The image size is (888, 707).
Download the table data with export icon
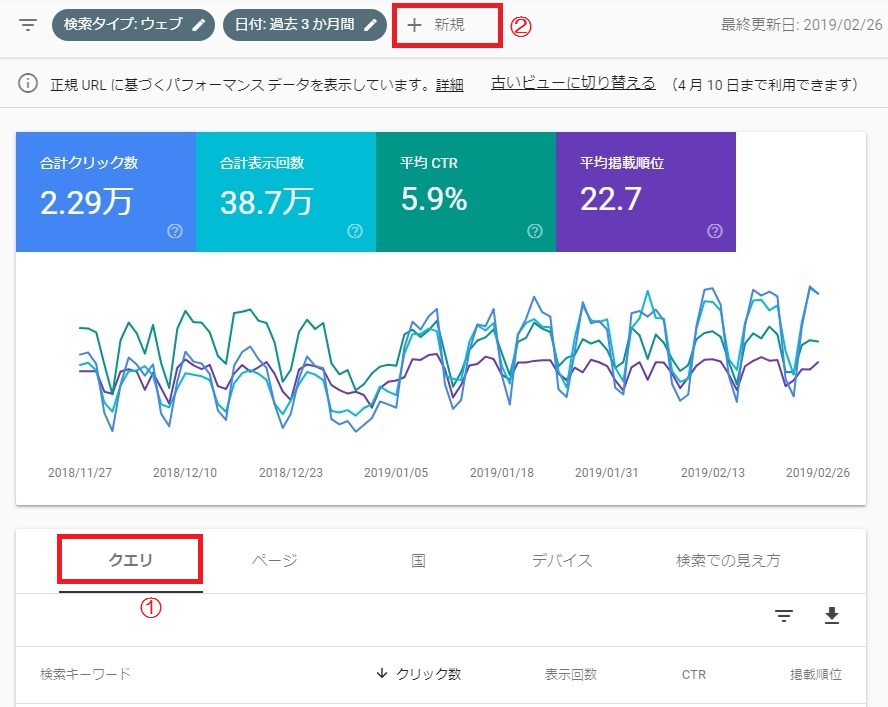tap(832, 616)
